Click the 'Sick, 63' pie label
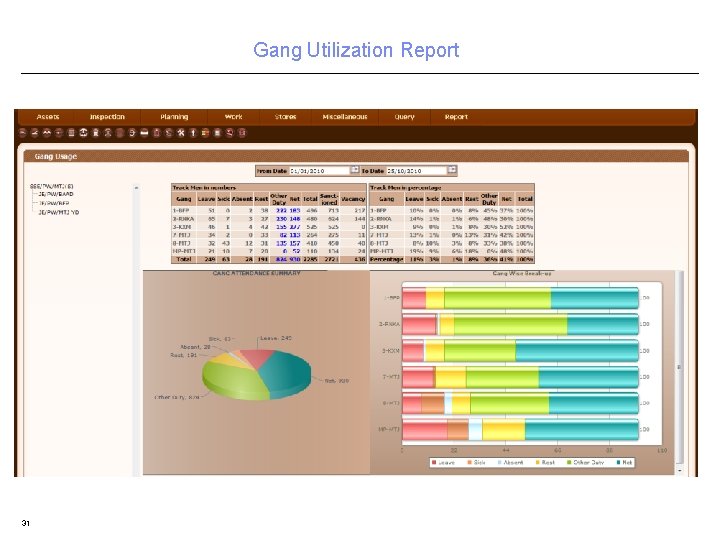The height and width of the screenshot is (540, 720). [x=219, y=339]
